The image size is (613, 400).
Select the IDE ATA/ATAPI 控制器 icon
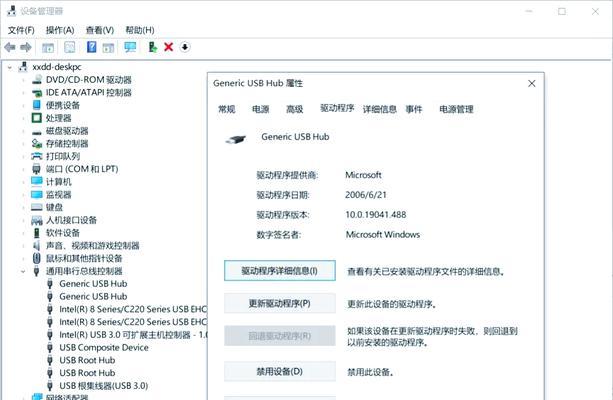point(37,93)
